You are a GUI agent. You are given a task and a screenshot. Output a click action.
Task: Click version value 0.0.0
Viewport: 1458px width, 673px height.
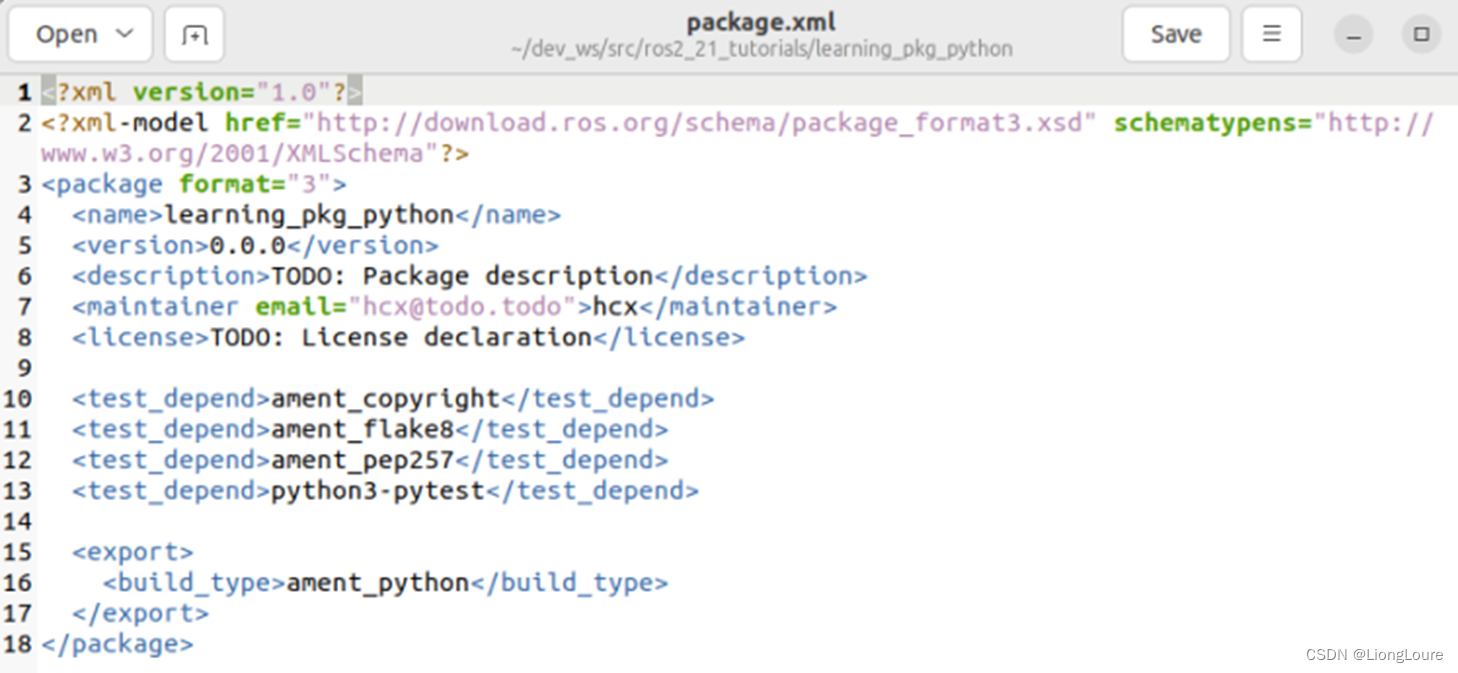click(x=248, y=245)
